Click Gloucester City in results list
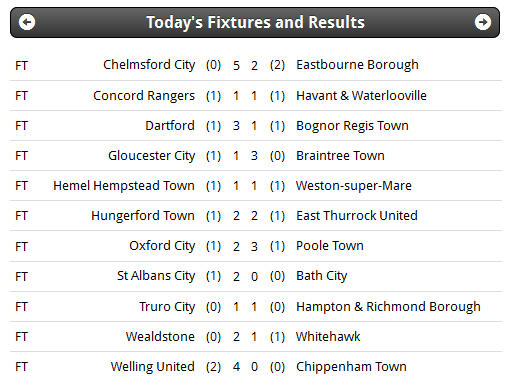505x385 pixels. pyautogui.click(x=152, y=156)
